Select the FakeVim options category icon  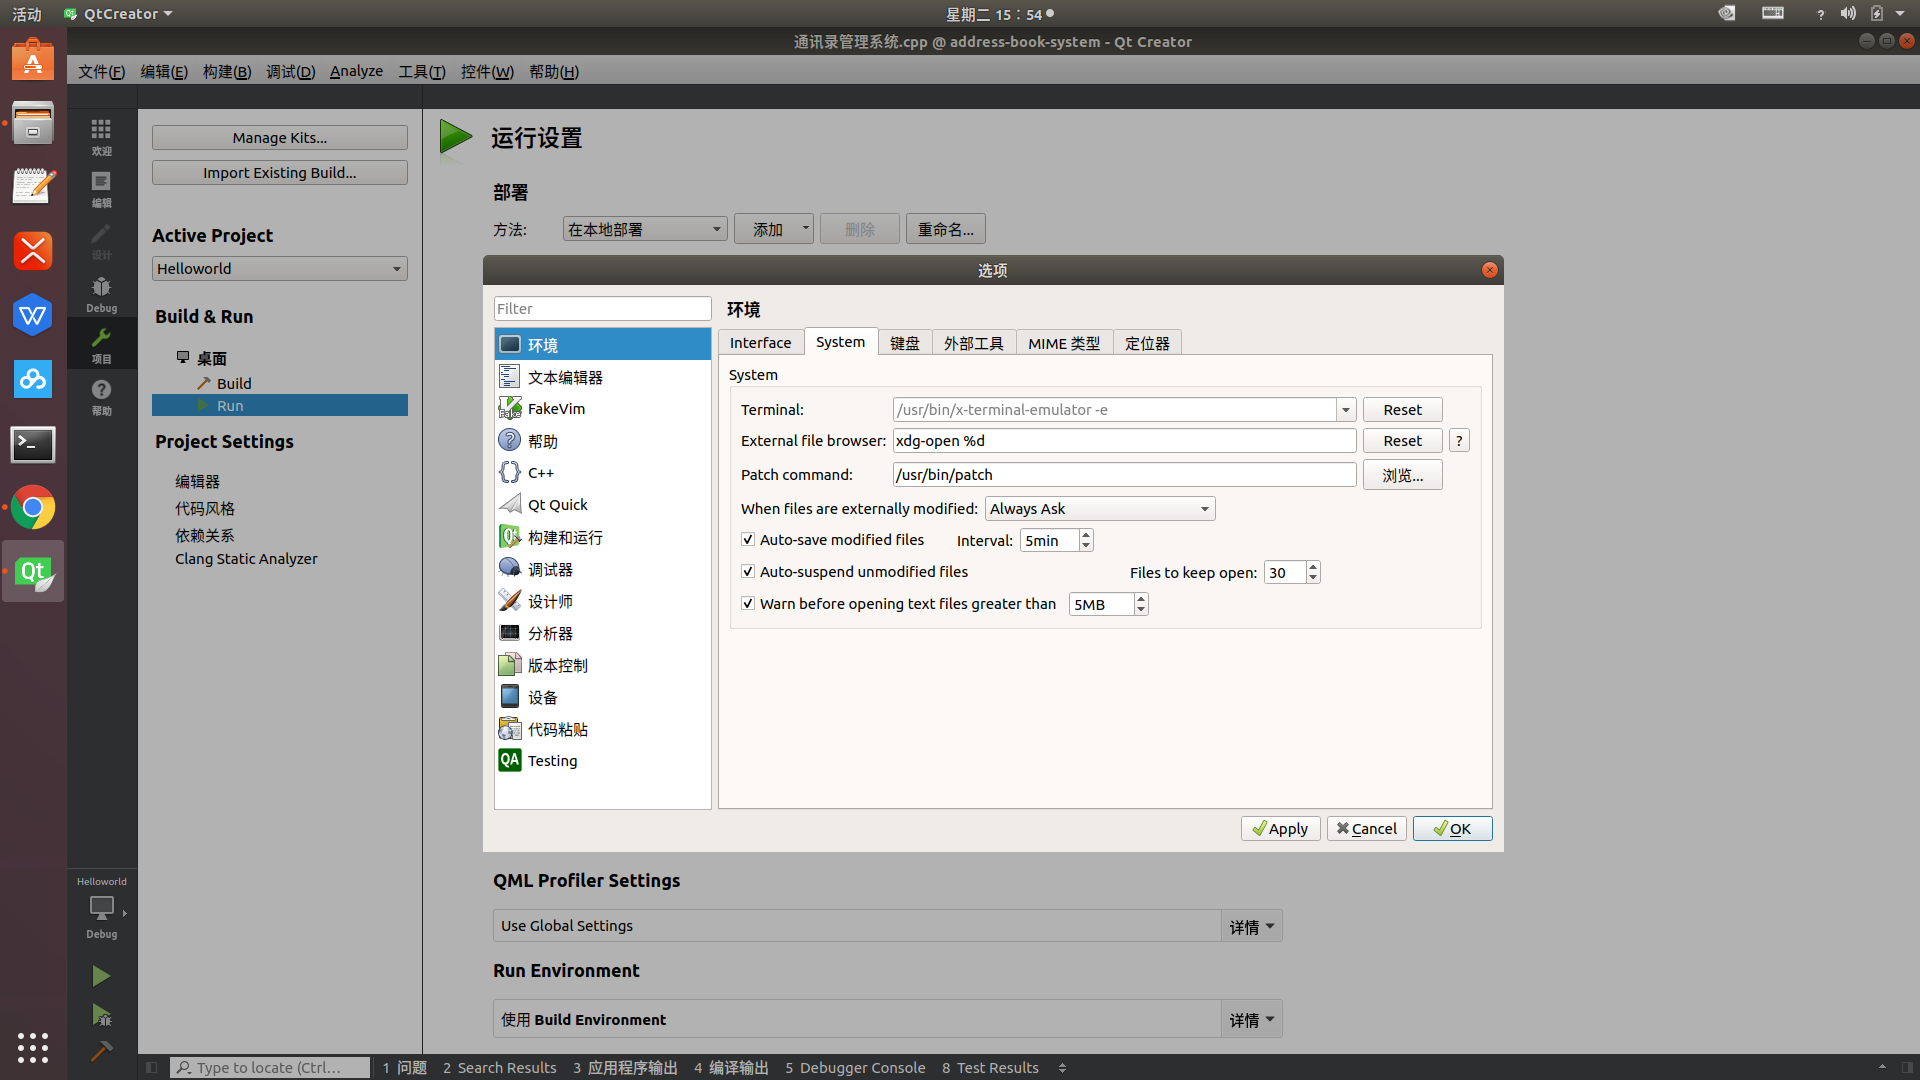click(510, 408)
